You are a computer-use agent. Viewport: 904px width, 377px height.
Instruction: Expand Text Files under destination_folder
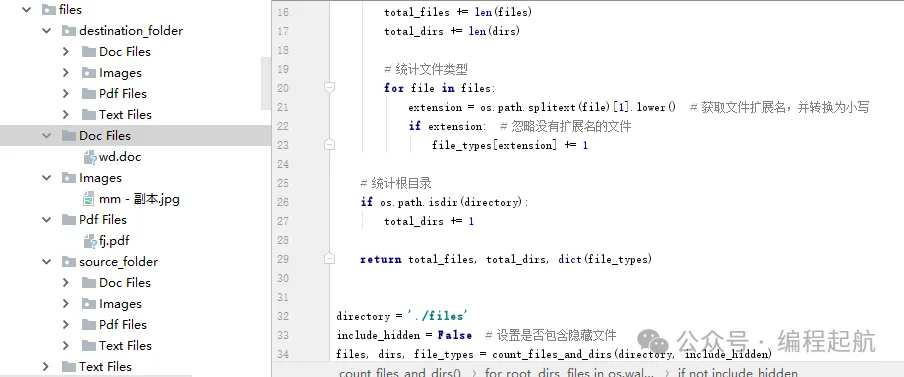(66, 115)
